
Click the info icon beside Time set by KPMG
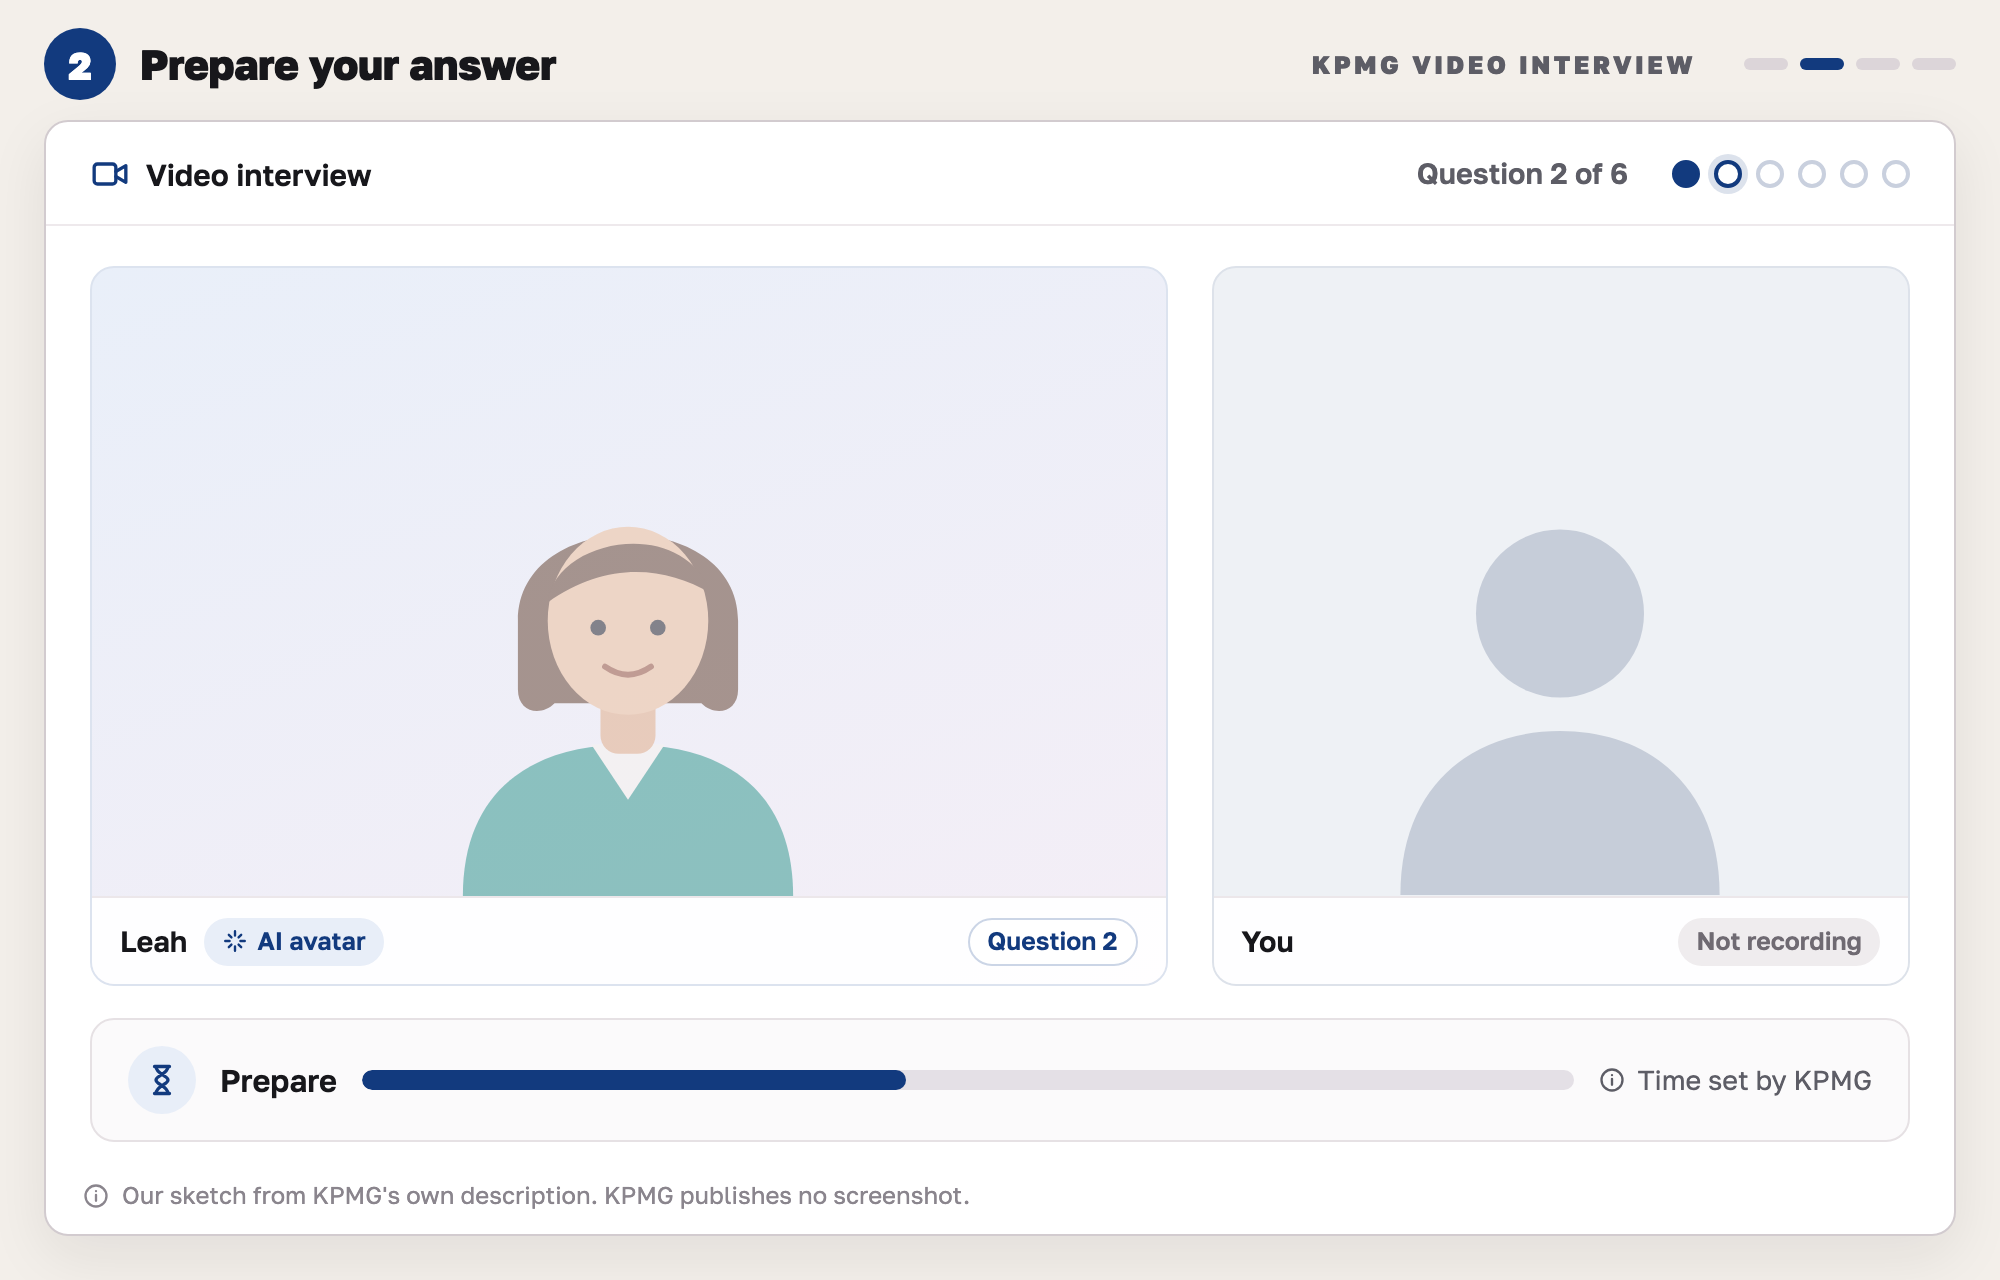[1612, 1080]
